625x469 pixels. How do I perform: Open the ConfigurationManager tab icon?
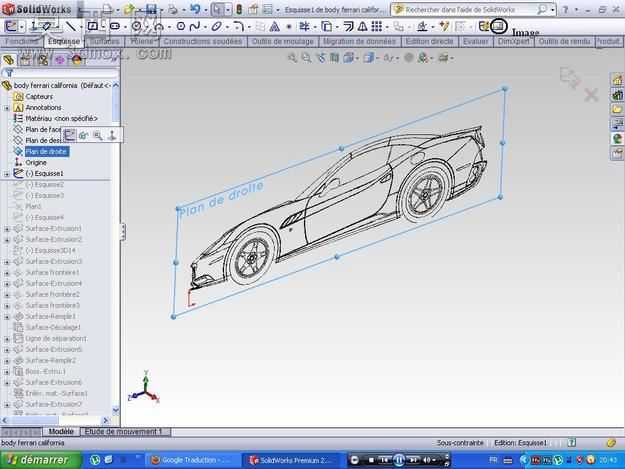pos(43,60)
